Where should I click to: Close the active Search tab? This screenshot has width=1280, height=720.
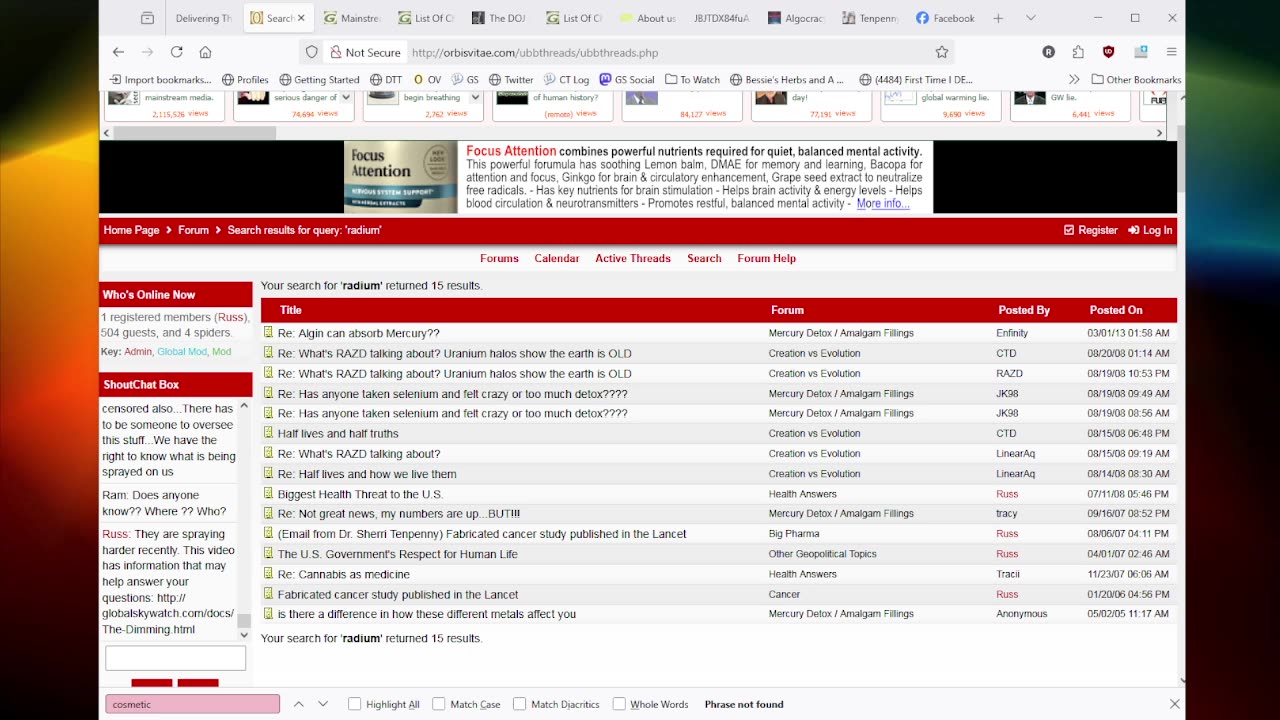(301, 18)
